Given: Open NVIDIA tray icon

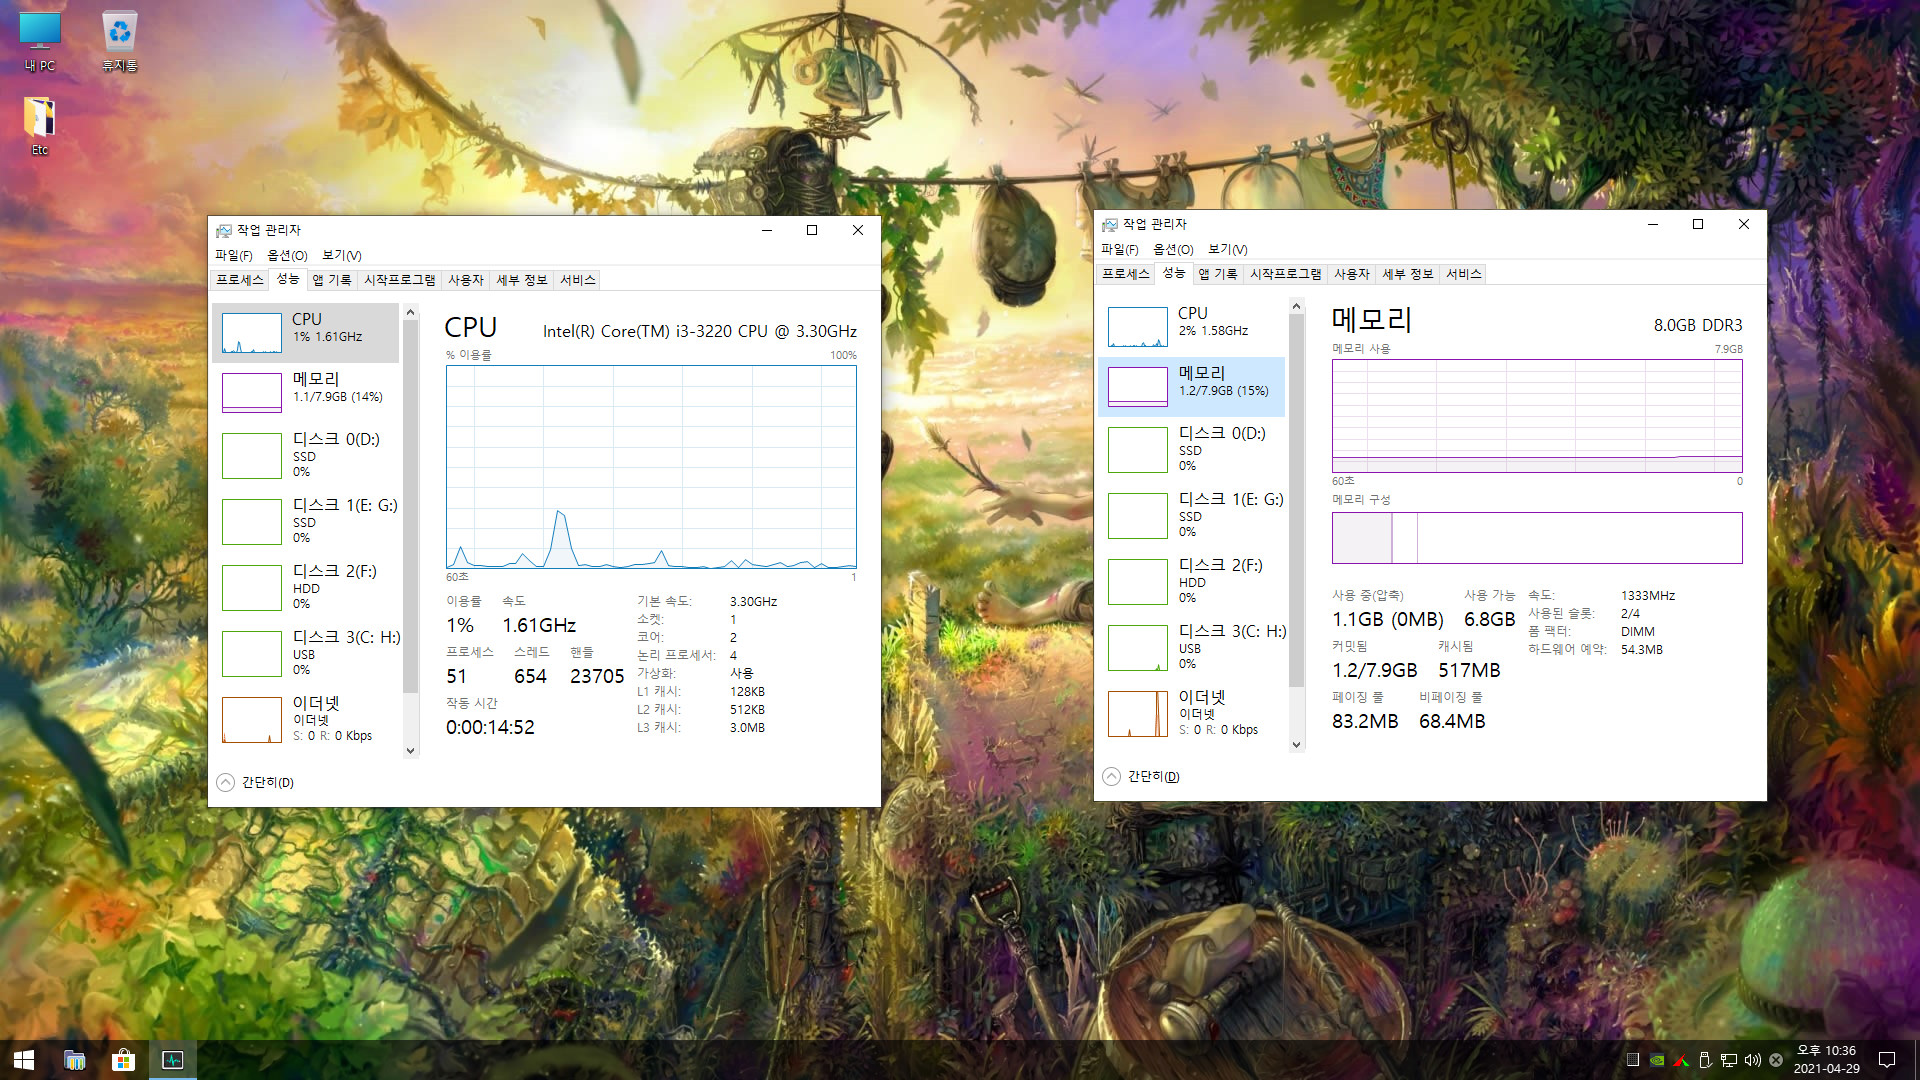Looking at the screenshot, I should pyautogui.click(x=1657, y=1060).
